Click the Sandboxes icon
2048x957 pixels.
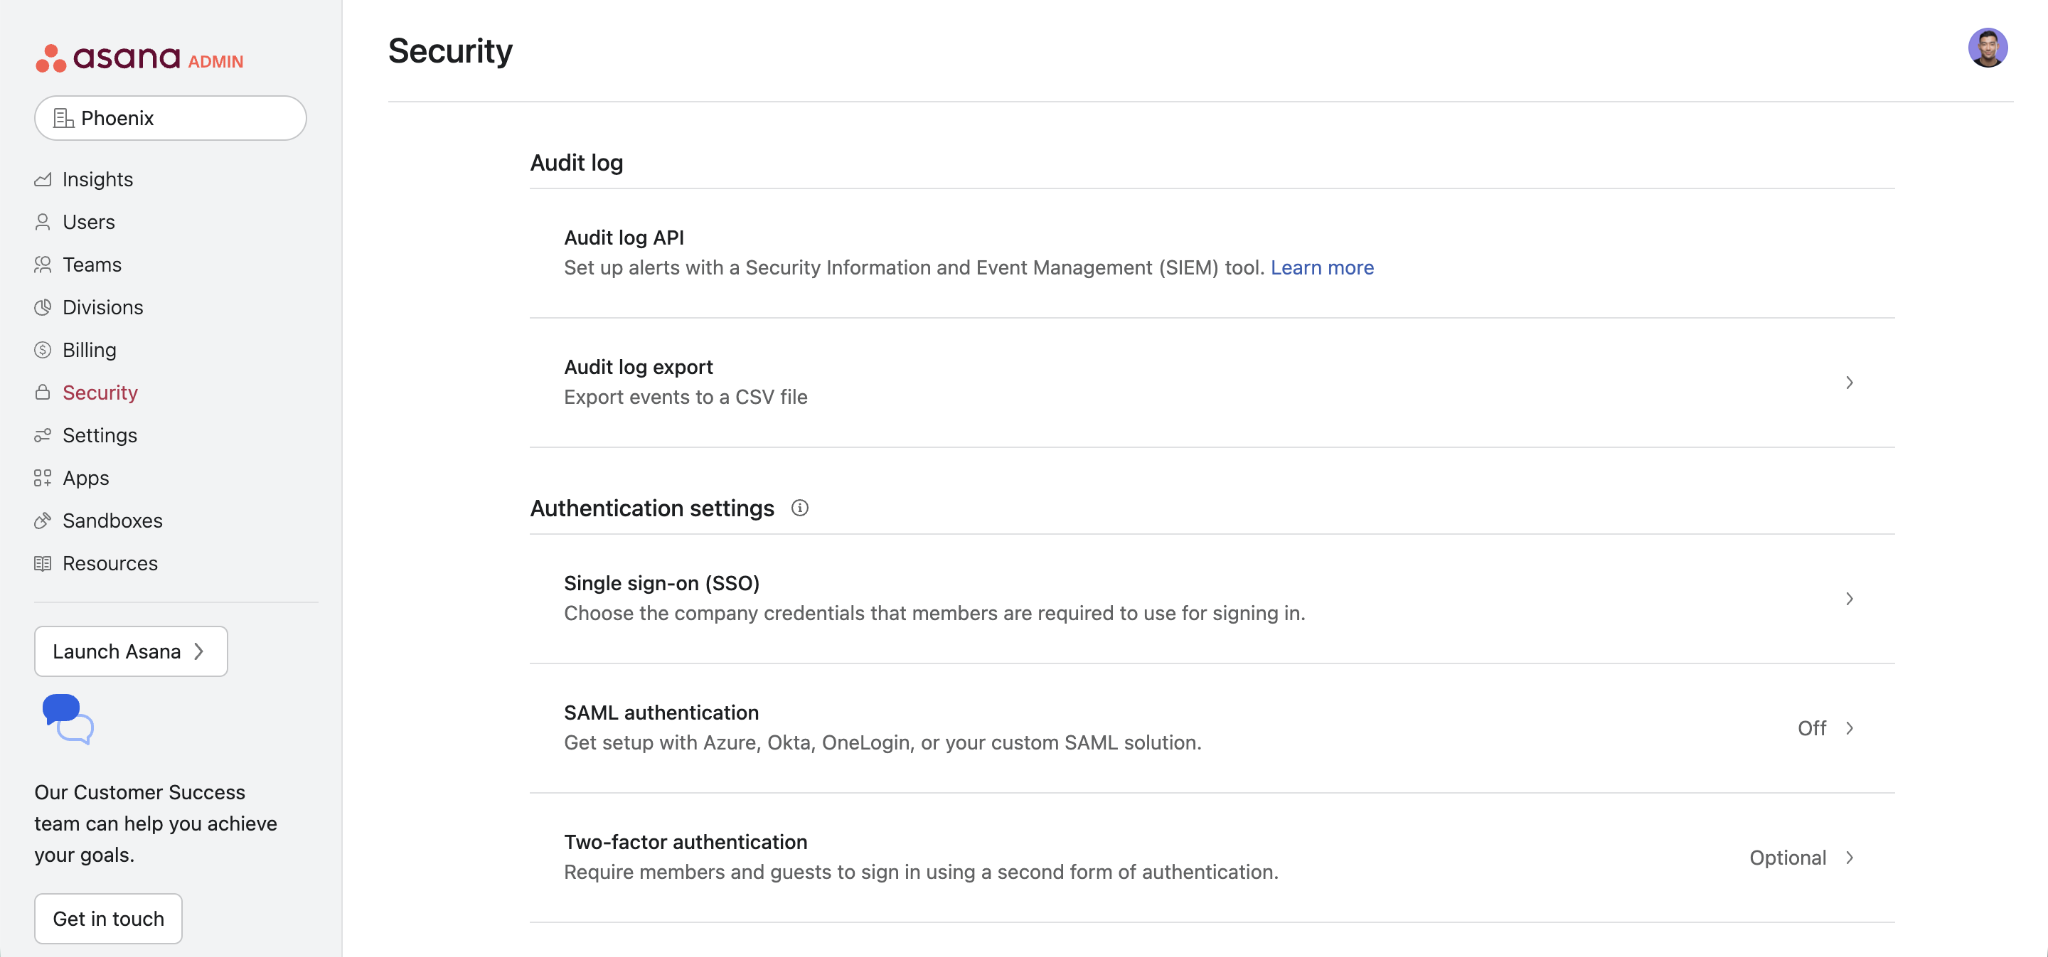click(x=42, y=521)
